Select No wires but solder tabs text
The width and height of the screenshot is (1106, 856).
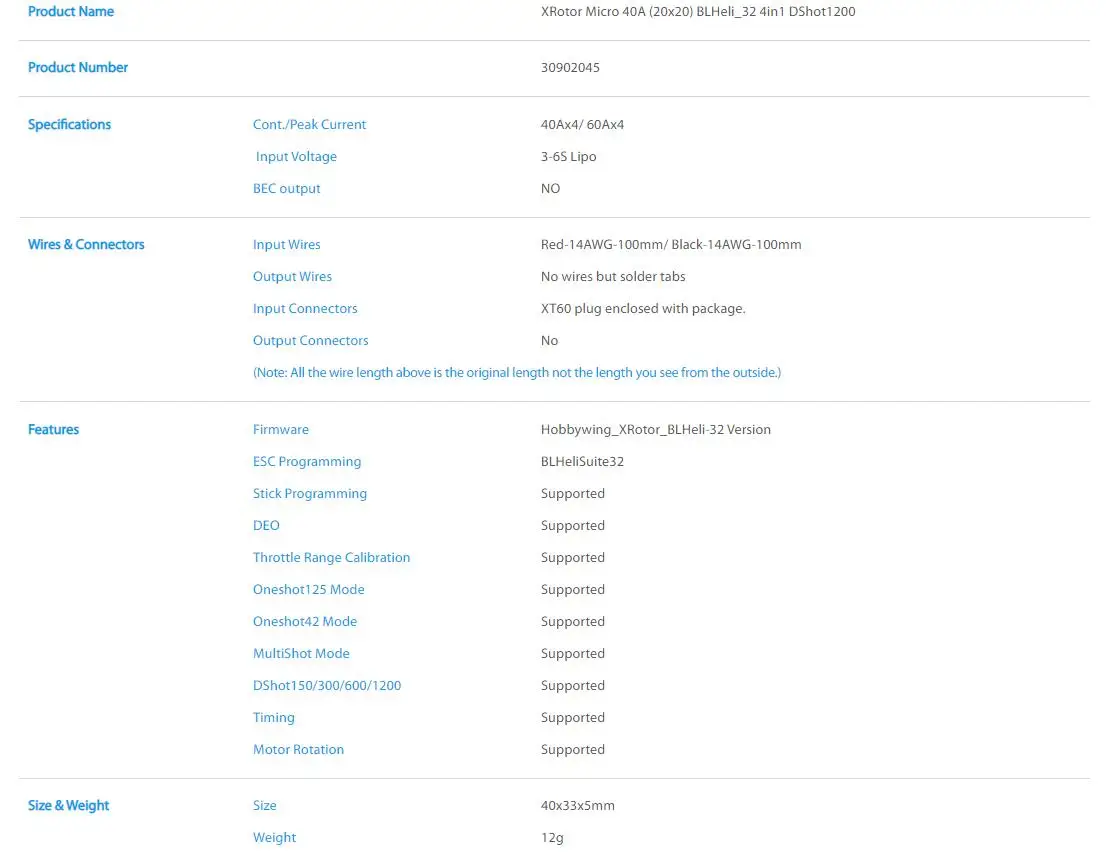(613, 276)
